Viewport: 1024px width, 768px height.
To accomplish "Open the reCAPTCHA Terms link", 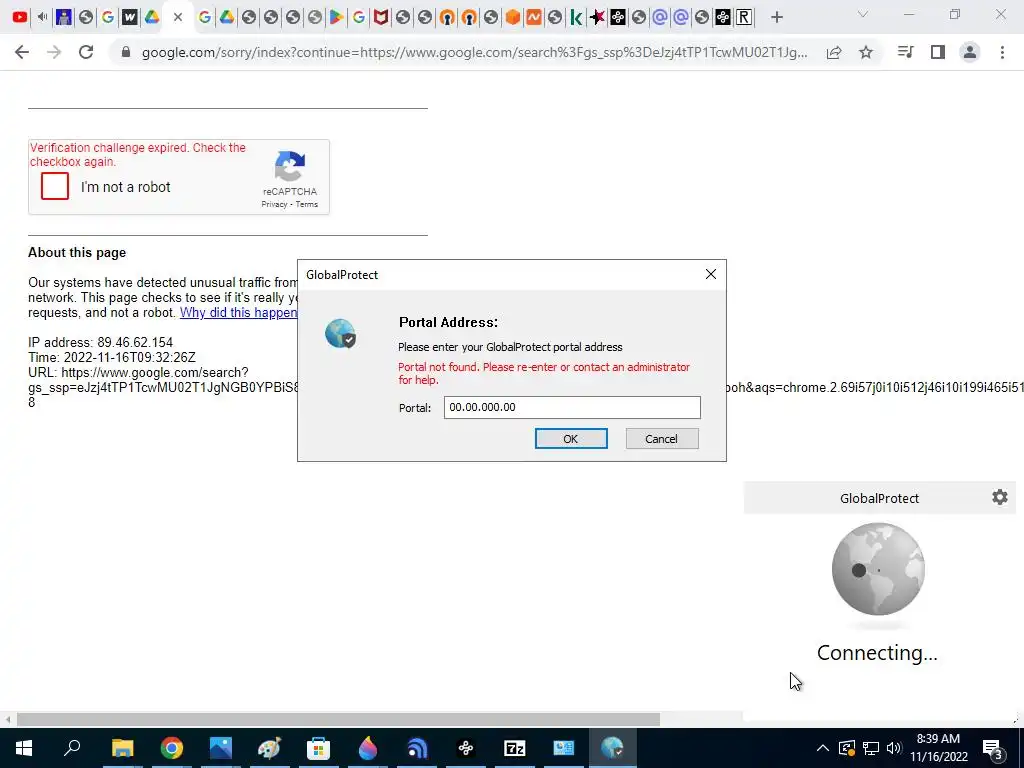I will tap(306, 204).
